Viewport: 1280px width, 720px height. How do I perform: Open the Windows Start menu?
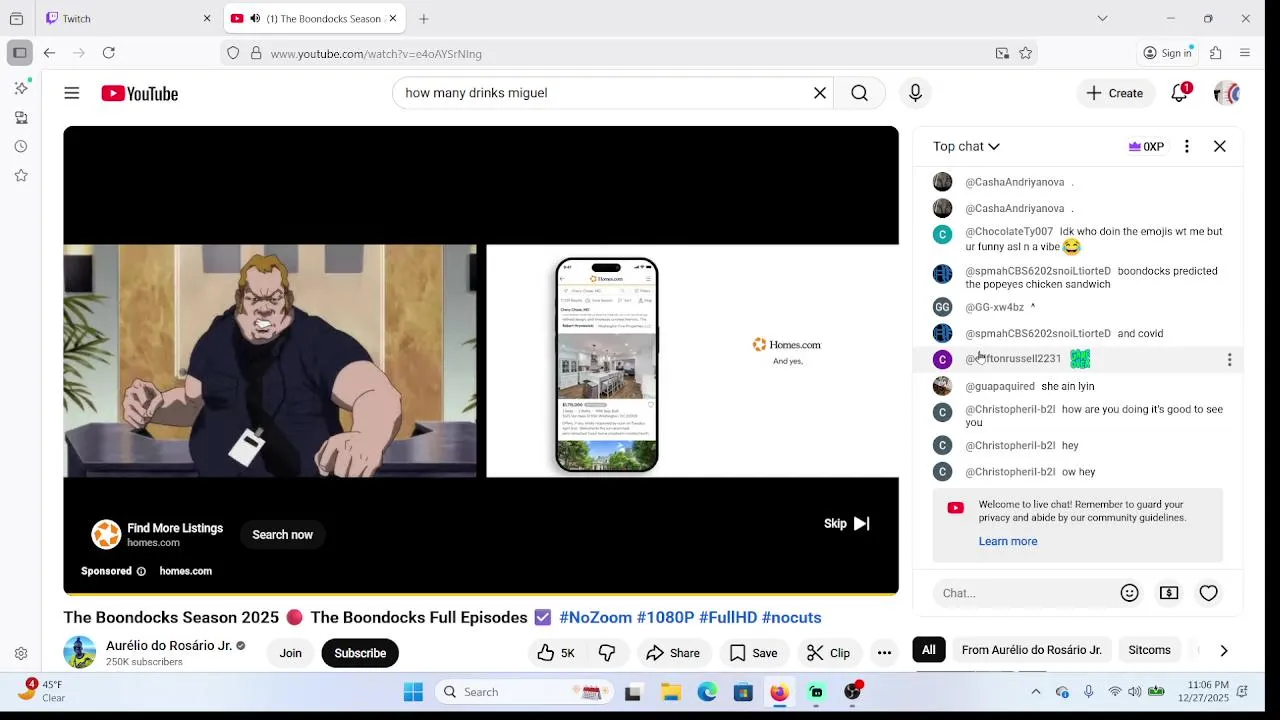tap(413, 692)
